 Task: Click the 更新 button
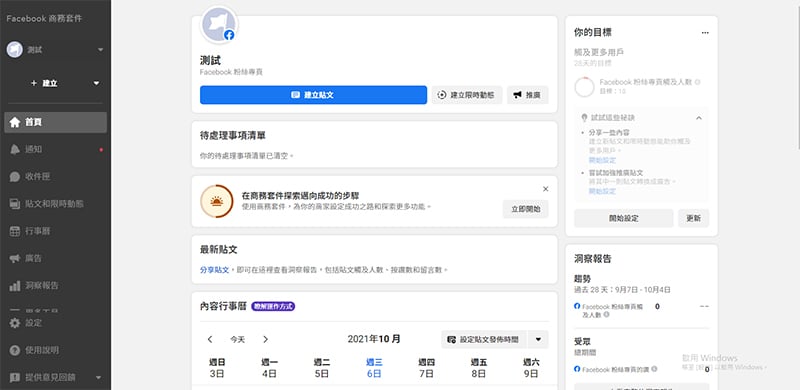pyautogui.click(x=693, y=218)
